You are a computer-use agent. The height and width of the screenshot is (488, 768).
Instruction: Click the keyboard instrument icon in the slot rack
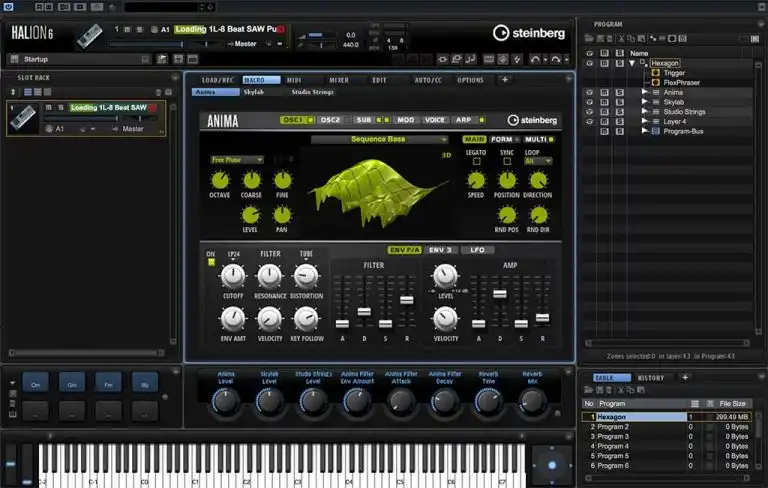pos(23,118)
